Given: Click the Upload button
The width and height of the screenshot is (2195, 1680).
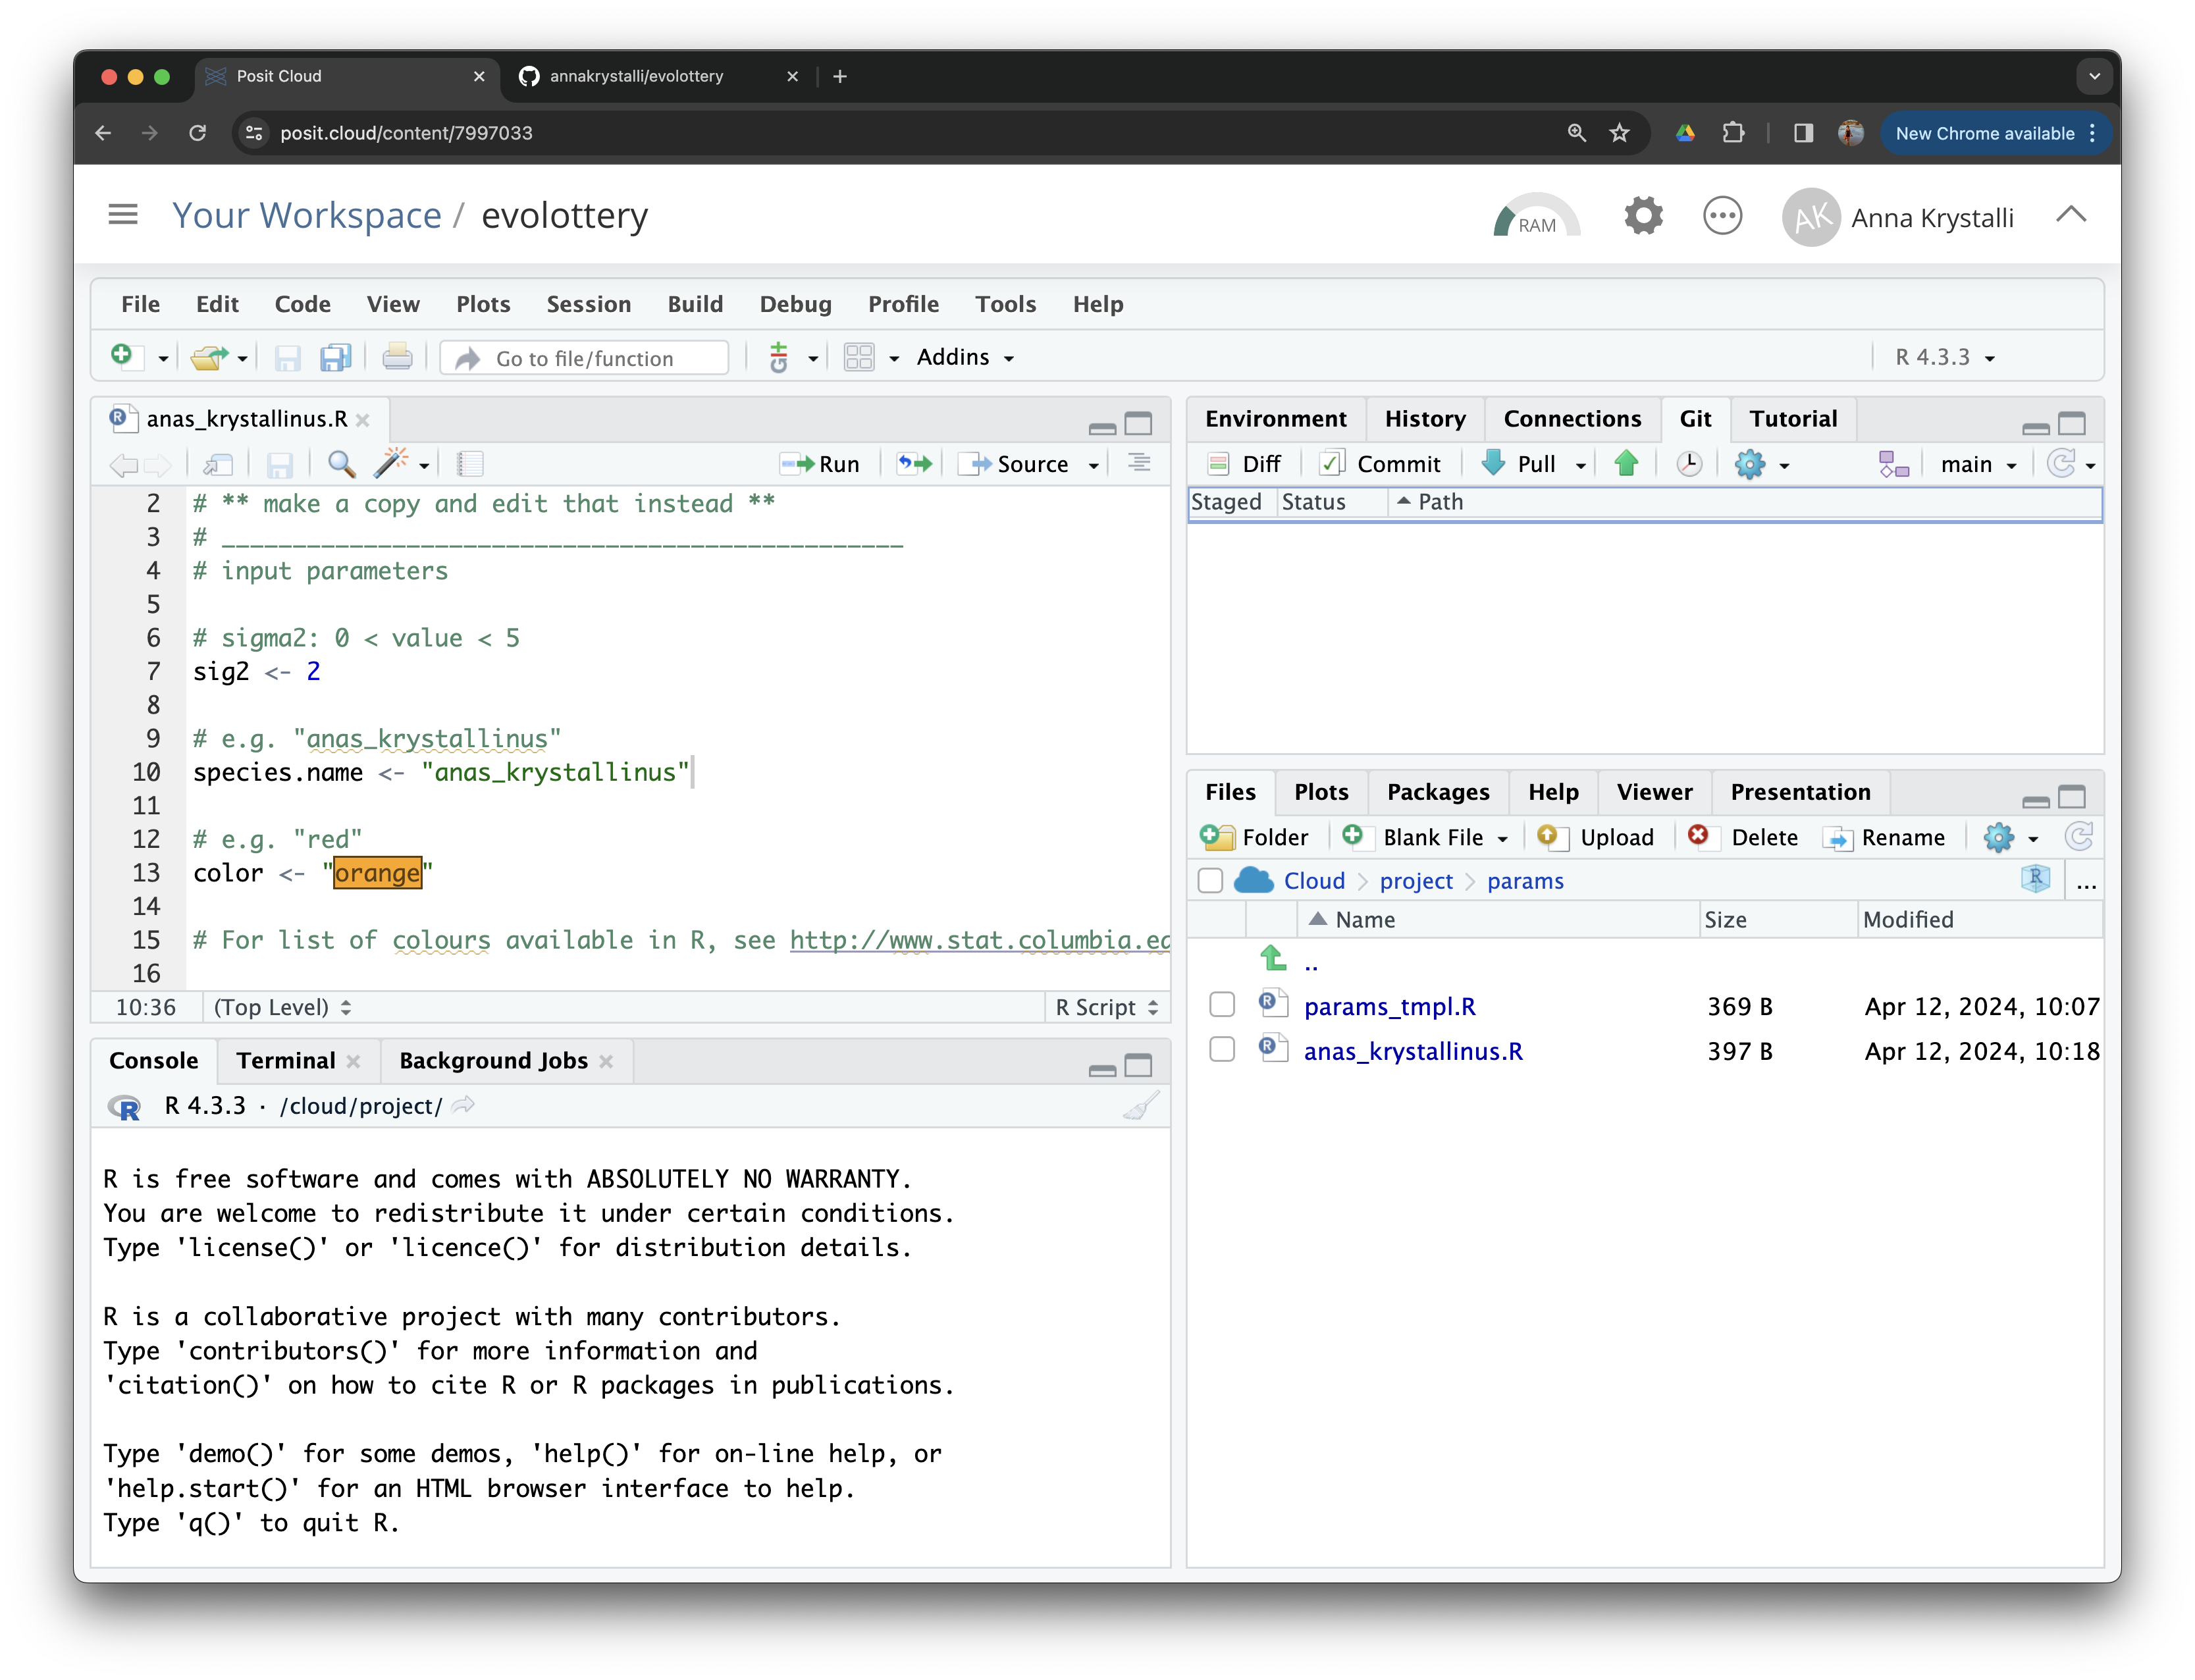Looking at the screenshot, I should point(1595,837).
